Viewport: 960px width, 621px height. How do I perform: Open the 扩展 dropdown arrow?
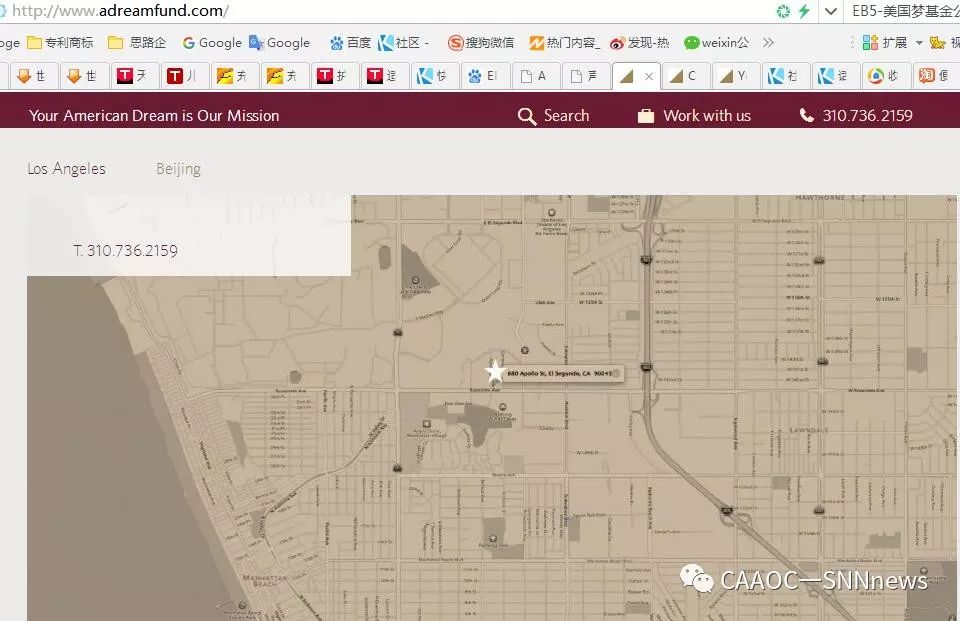(x=919, y=43)
